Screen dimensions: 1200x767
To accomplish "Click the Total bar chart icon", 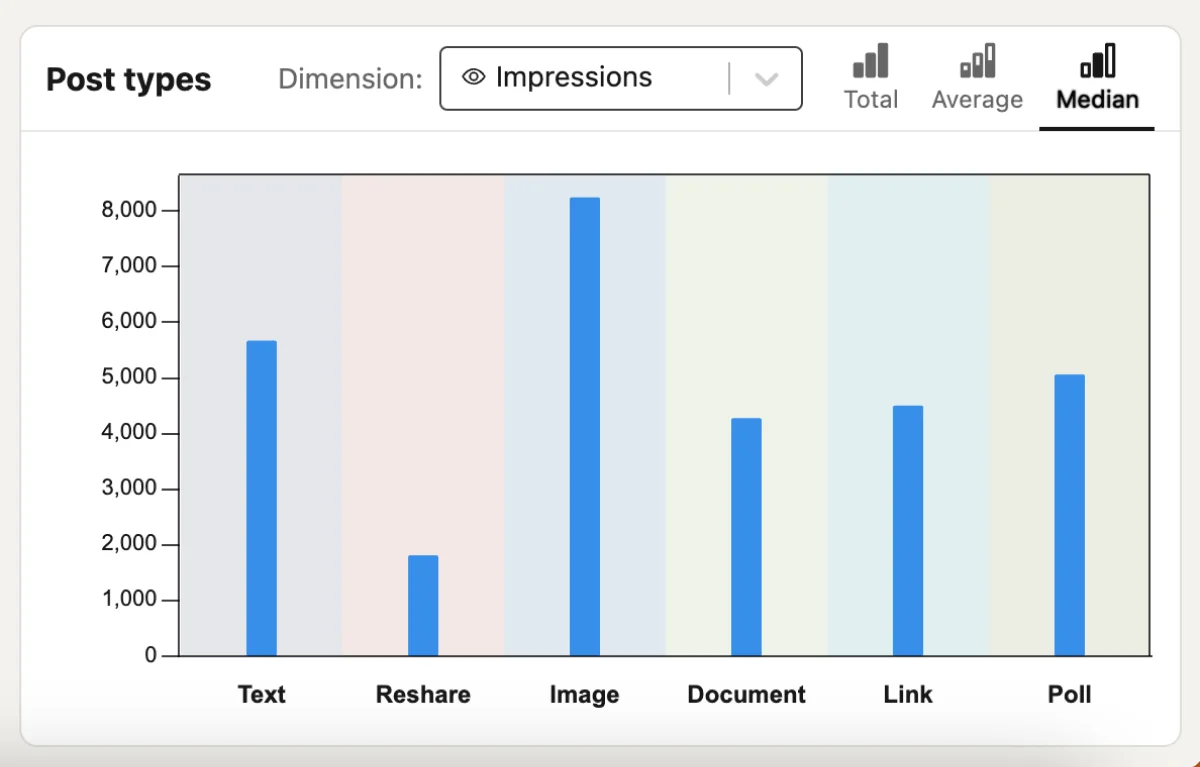I will [x=870, y=61].
